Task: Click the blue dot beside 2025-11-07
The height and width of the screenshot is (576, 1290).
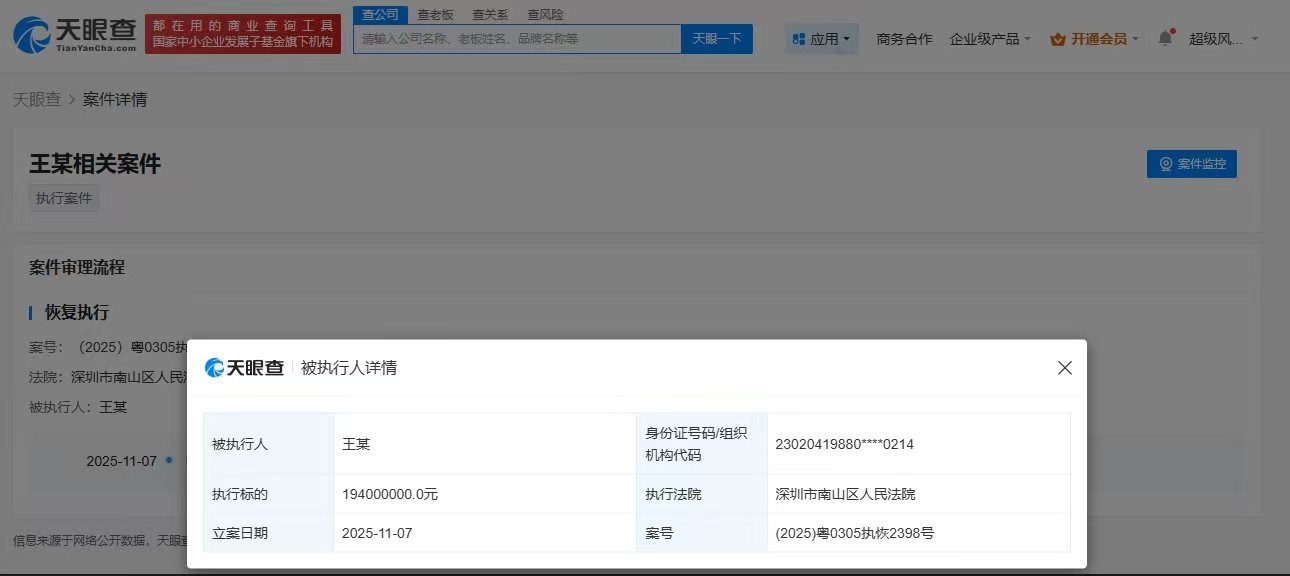Action: point(168,460)
